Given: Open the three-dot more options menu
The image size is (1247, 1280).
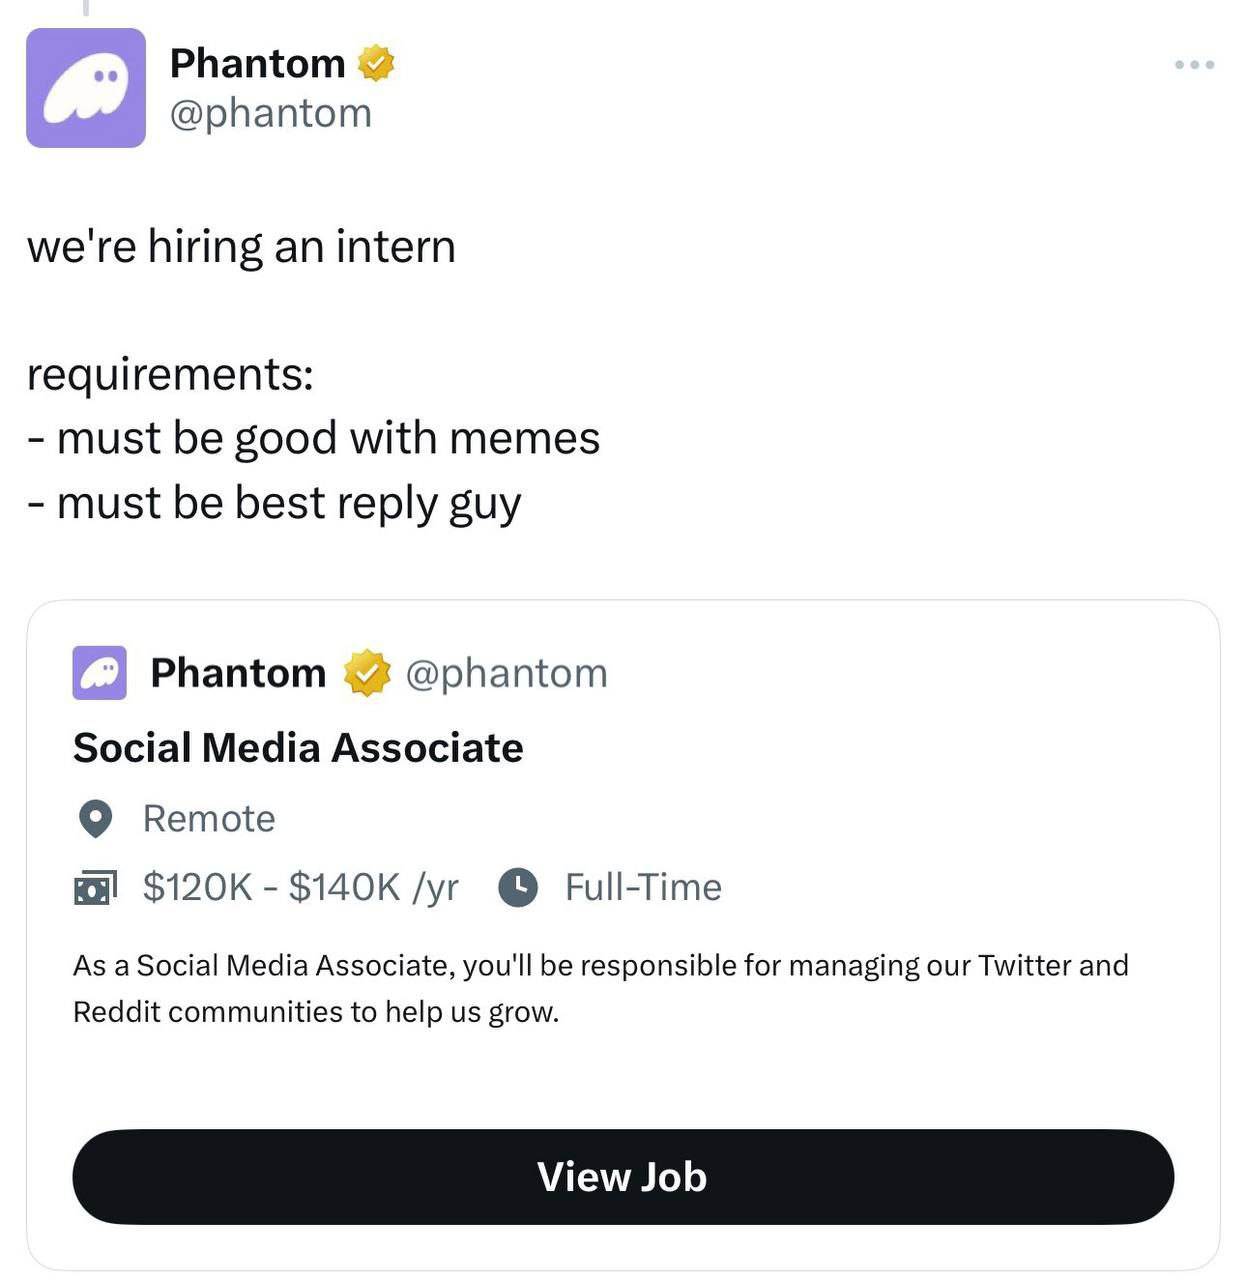Looking at the screenshot, I should 1194,65.
